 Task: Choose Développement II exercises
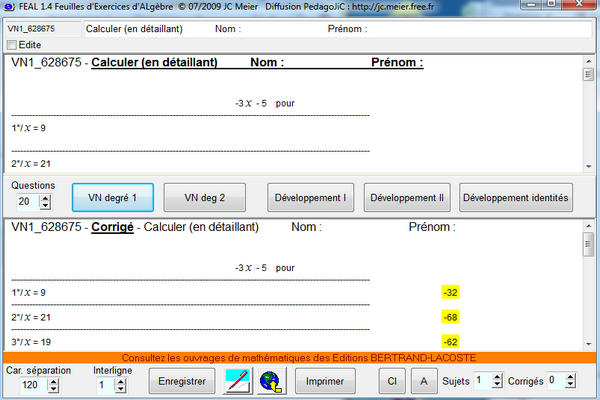(x=406, y=197)
